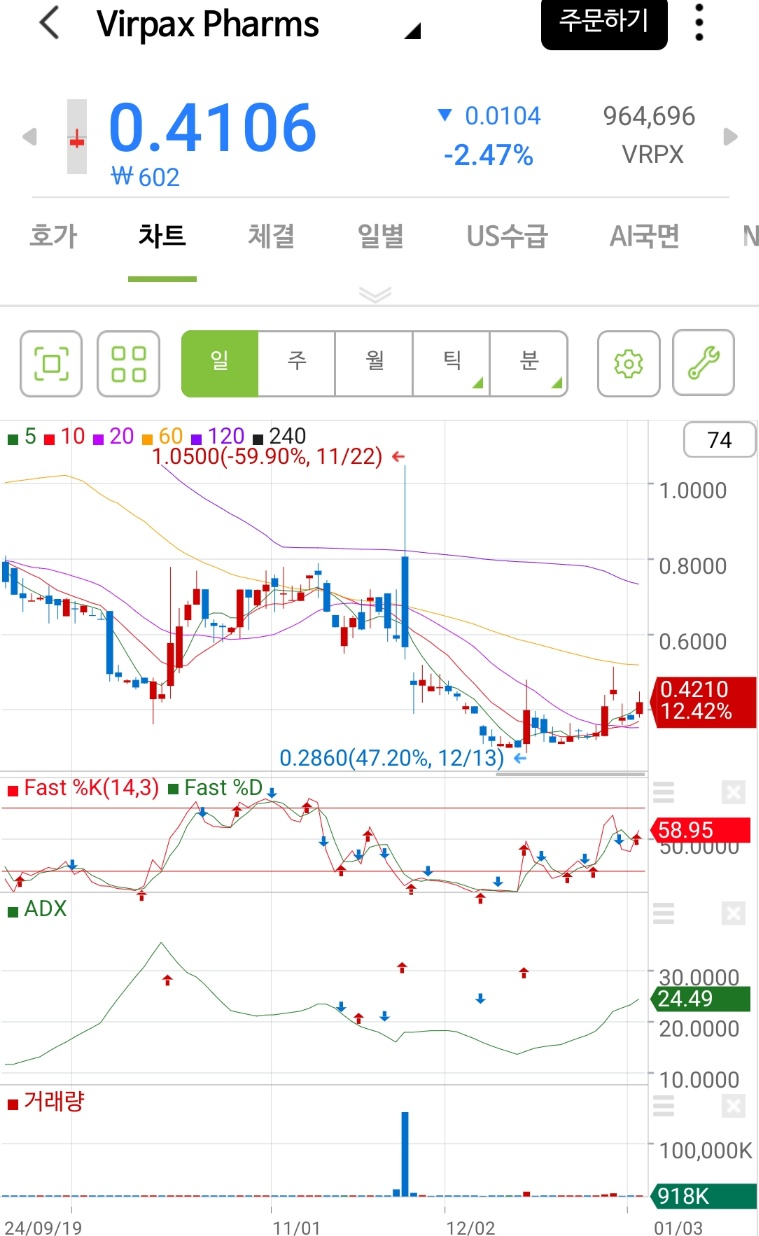Open chart settings gear icon

click(x=628, y=363)
